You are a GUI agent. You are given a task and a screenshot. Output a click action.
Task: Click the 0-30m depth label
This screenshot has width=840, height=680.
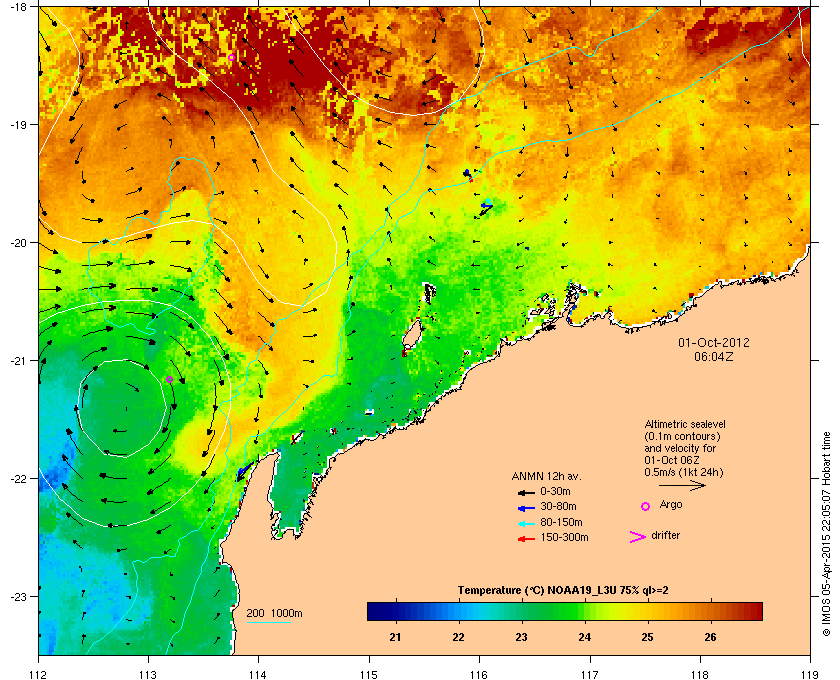point(555,491)
